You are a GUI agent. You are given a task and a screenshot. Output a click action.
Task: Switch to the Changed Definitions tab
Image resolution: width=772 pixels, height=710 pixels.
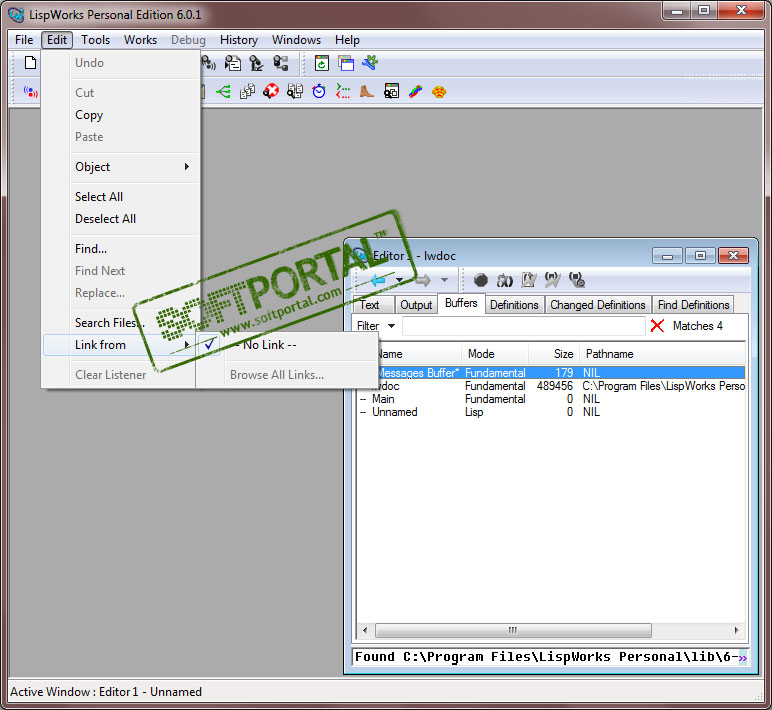(x=598, y=305)
